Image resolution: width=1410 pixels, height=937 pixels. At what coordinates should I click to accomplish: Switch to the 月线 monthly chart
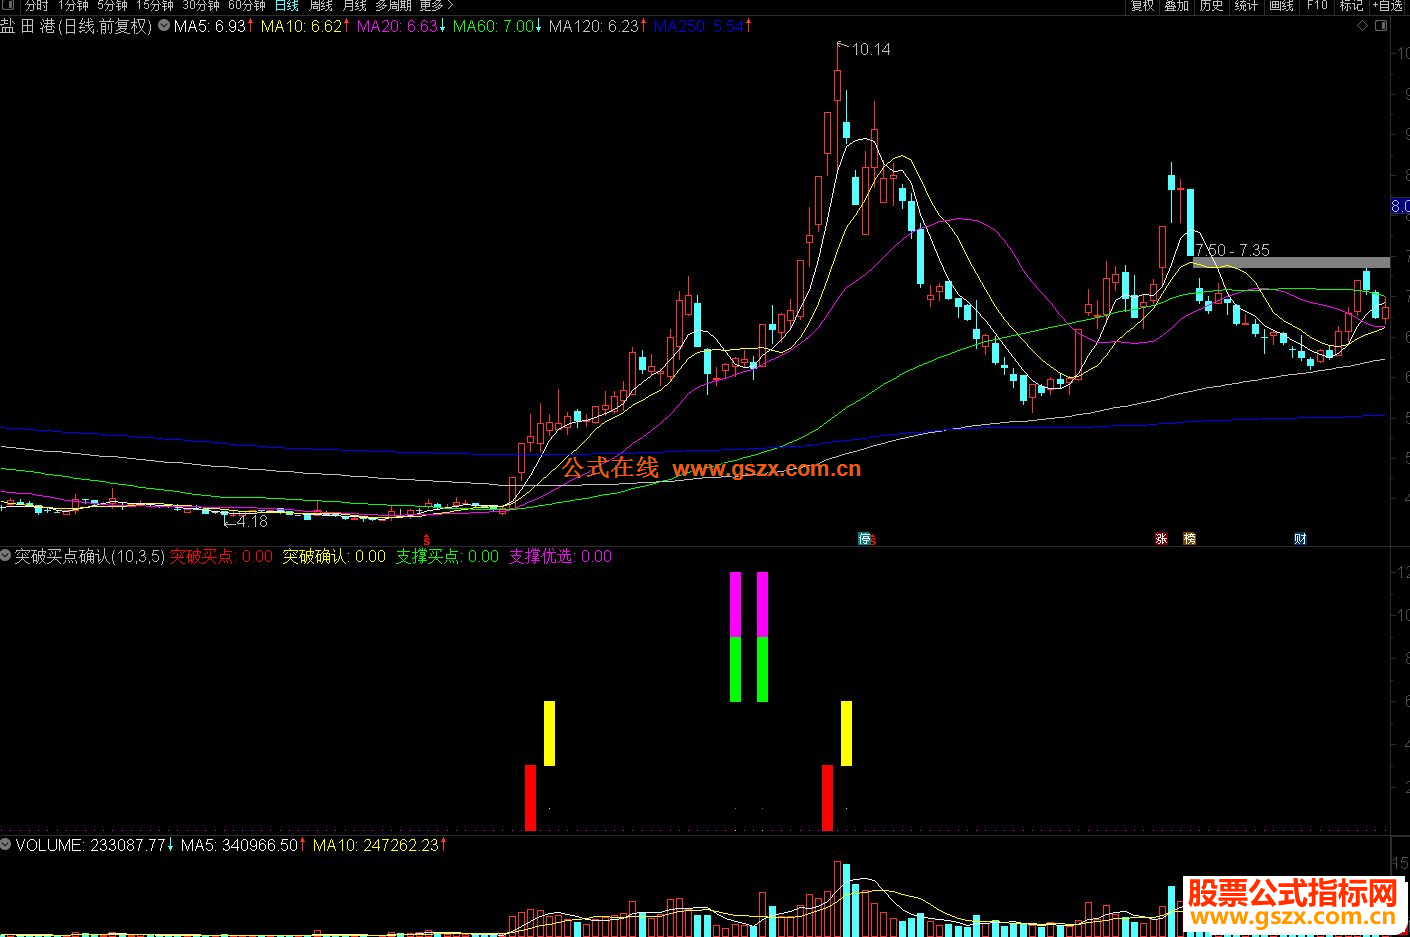coord(354,6)
